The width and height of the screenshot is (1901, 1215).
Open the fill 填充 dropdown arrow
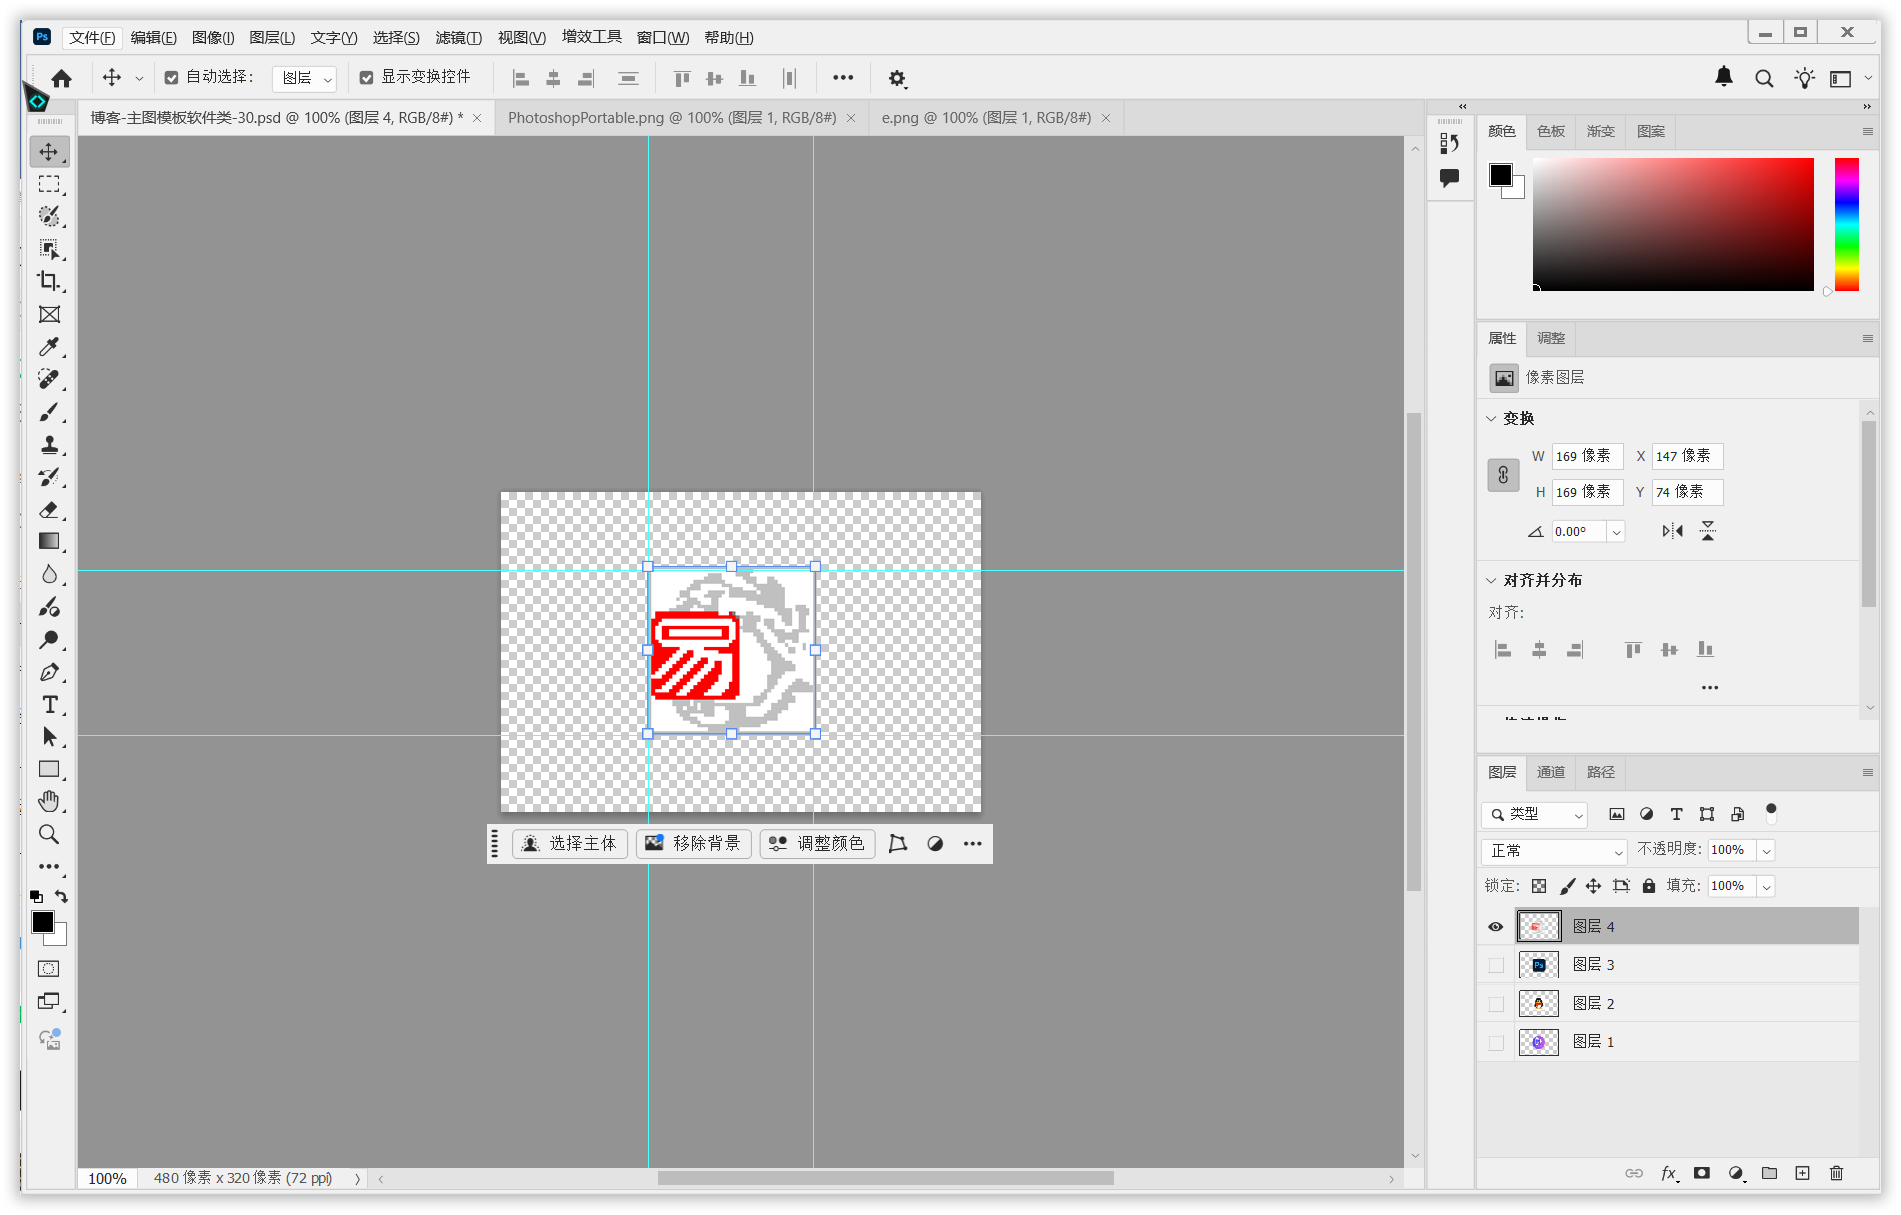pos(1766,887)
